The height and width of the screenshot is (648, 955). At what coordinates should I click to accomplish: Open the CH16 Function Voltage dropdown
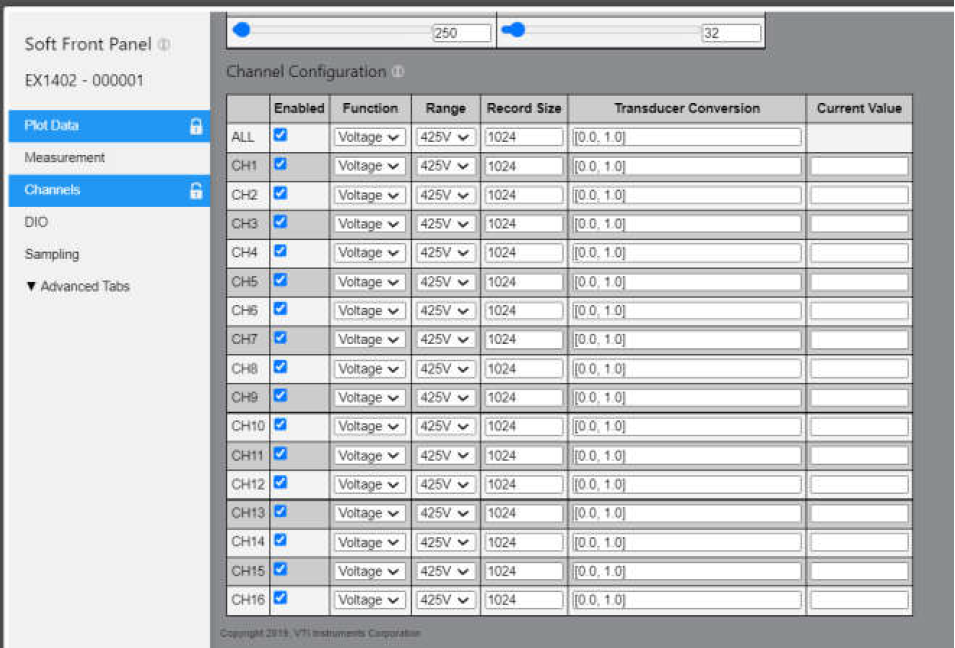coord(369,600)
